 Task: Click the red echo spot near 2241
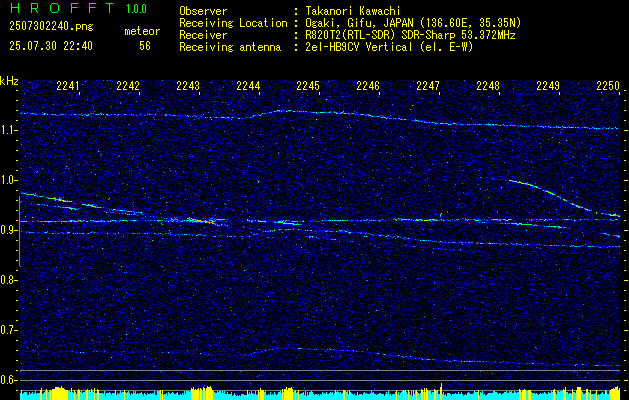tap(59, 199)
